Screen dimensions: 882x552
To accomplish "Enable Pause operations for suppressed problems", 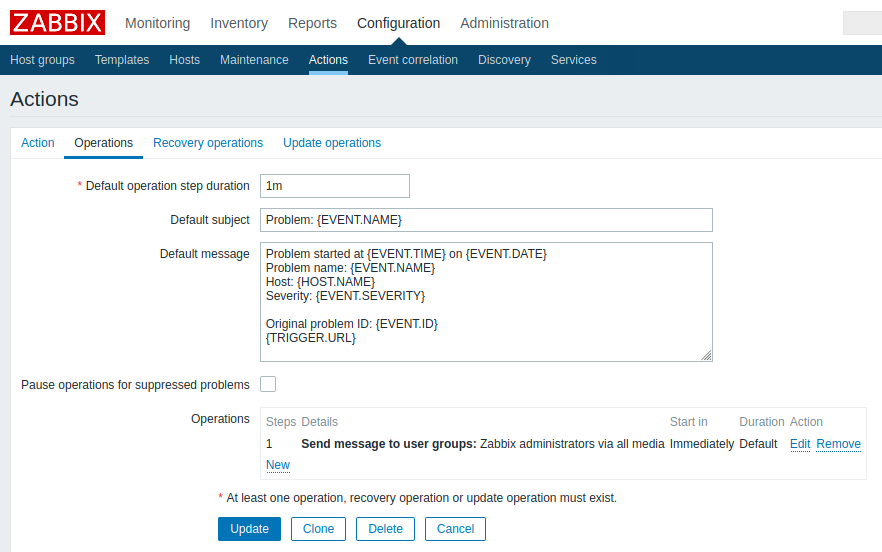I will 268,384.
